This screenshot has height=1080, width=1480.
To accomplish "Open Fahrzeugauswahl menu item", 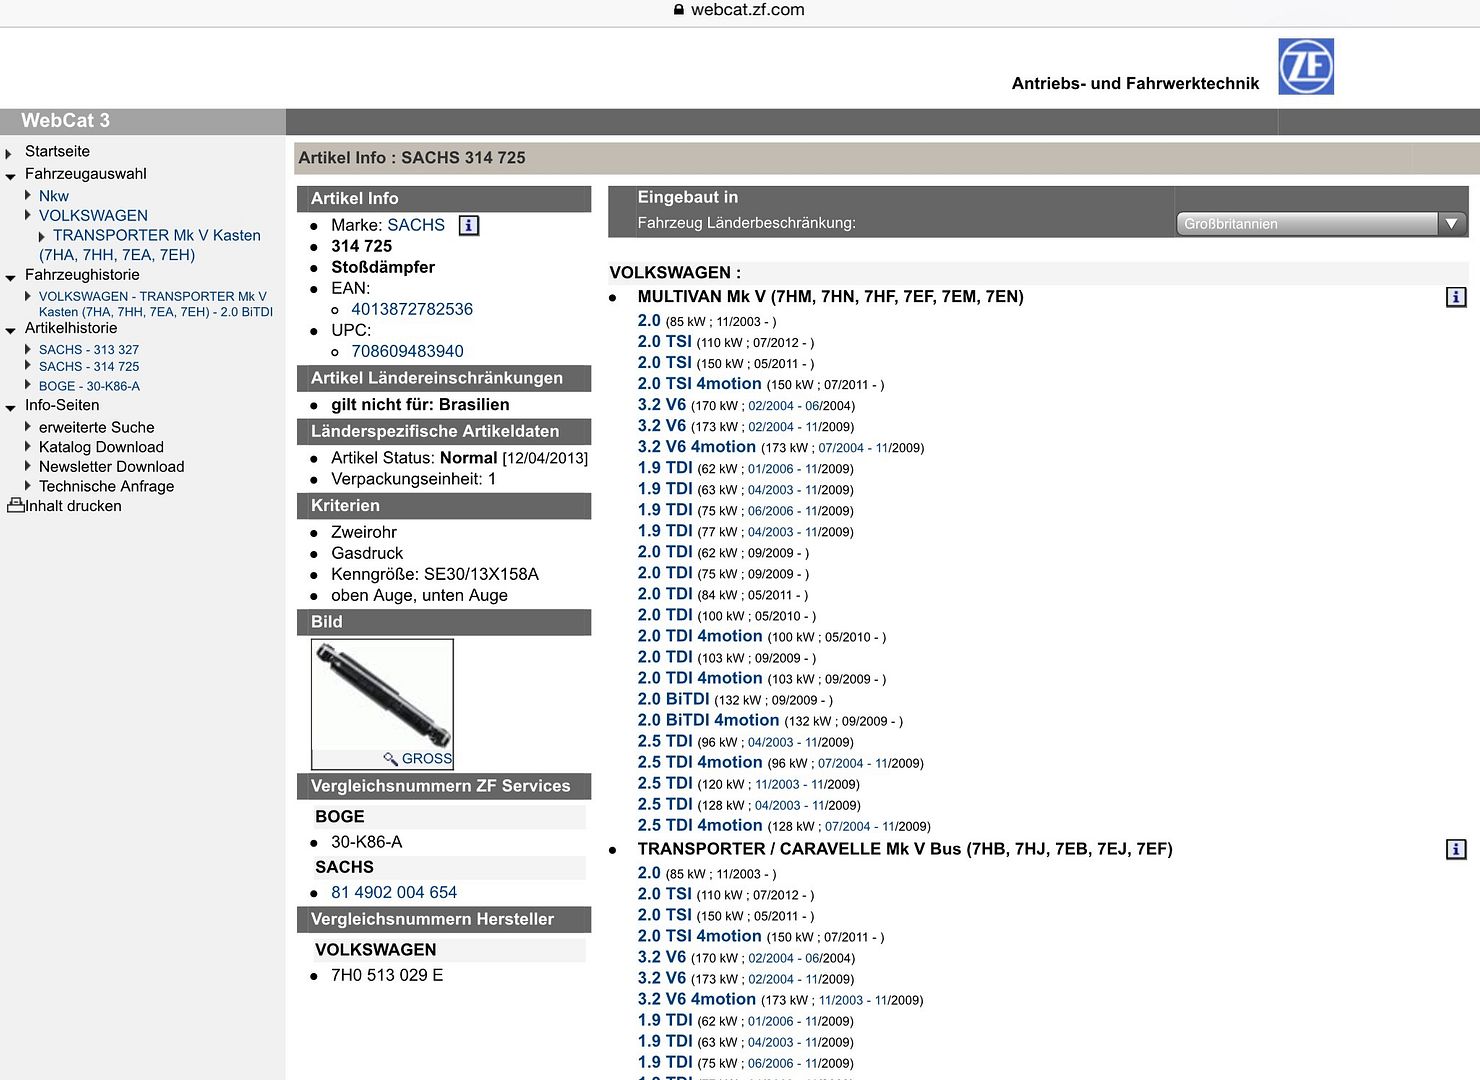I will (x=86, y=173).
